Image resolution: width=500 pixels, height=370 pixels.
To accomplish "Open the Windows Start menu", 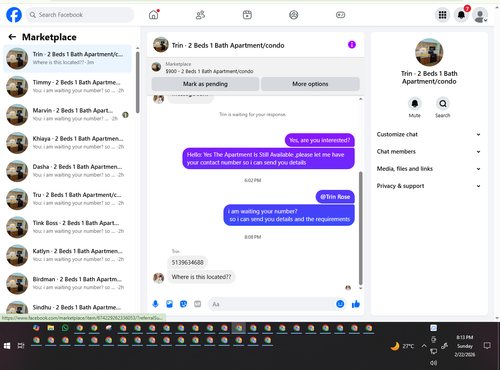I will click(x=7, y=346).
